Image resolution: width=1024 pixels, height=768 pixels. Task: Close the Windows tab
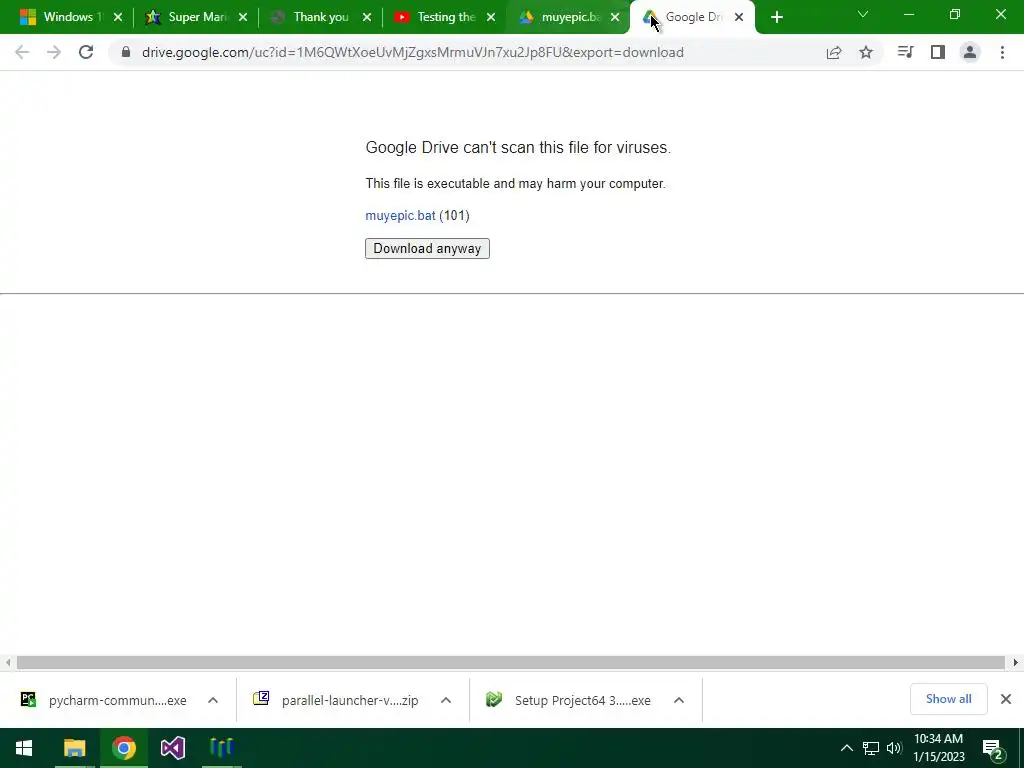pos(118,17)
